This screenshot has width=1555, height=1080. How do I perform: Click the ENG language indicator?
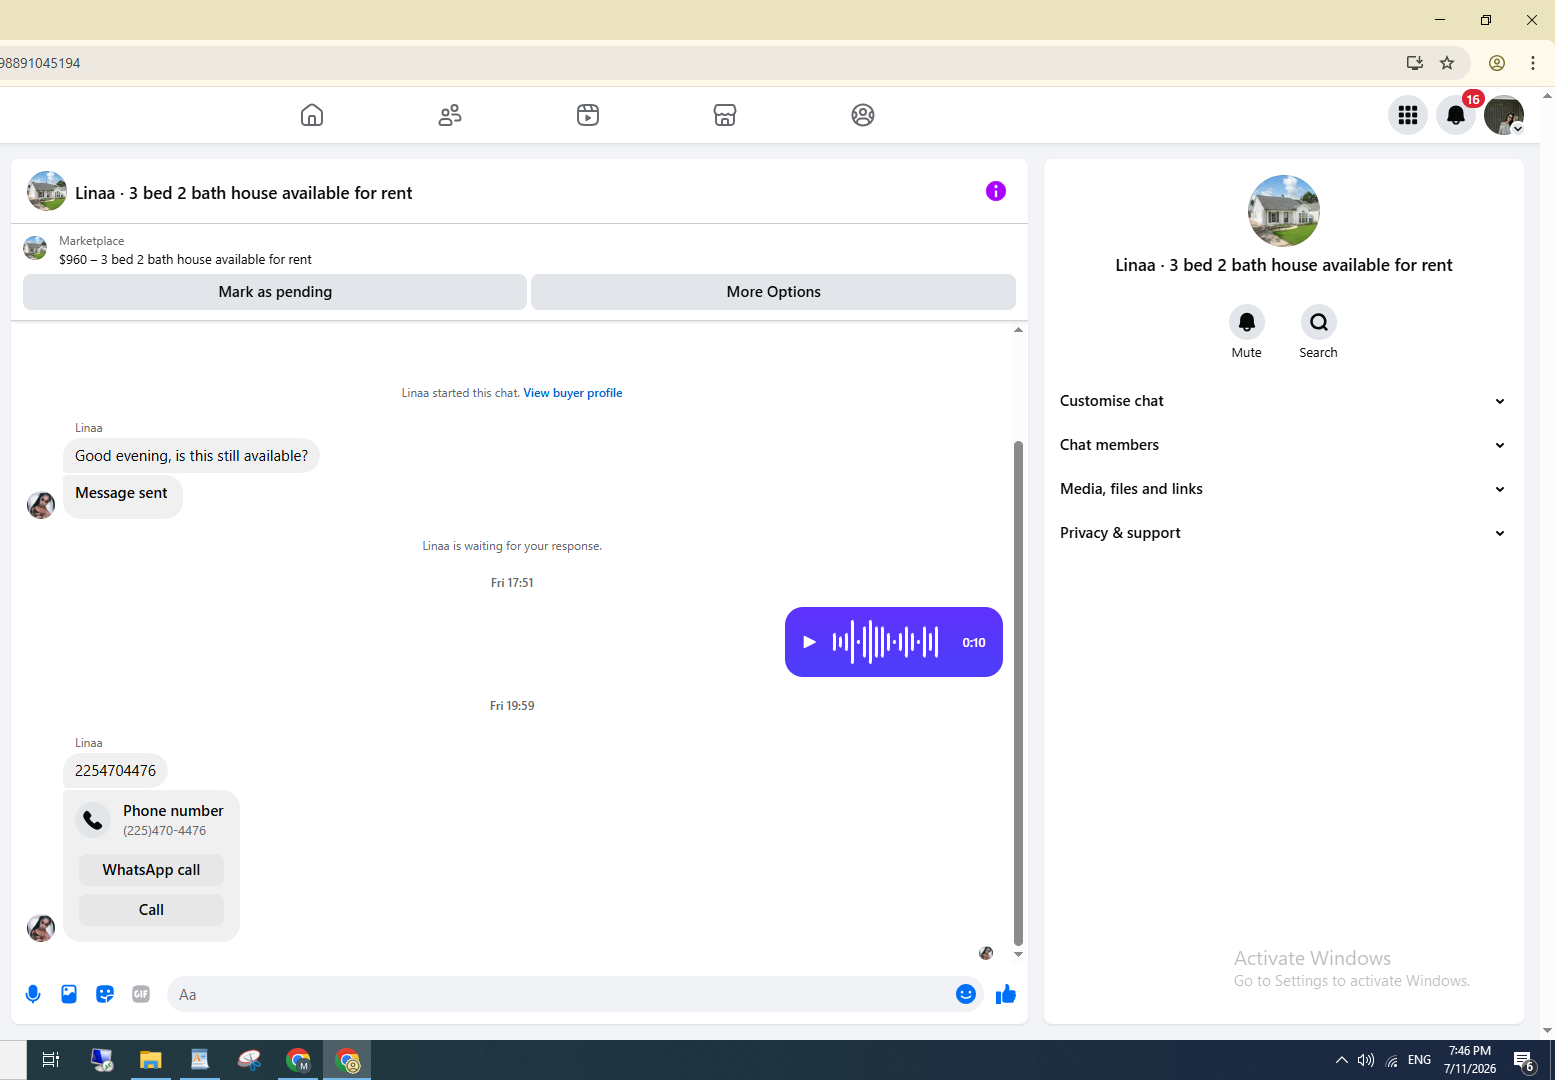point(1419,1060)
